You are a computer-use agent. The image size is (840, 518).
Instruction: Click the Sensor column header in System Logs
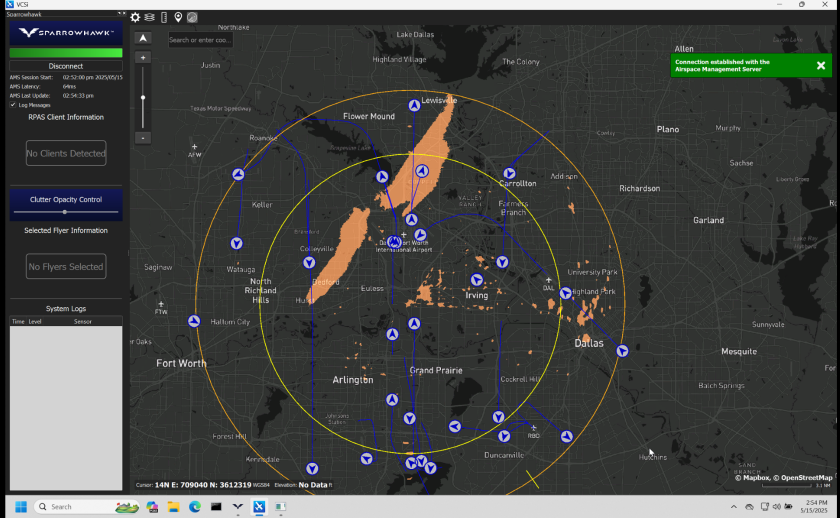[82, 321]
